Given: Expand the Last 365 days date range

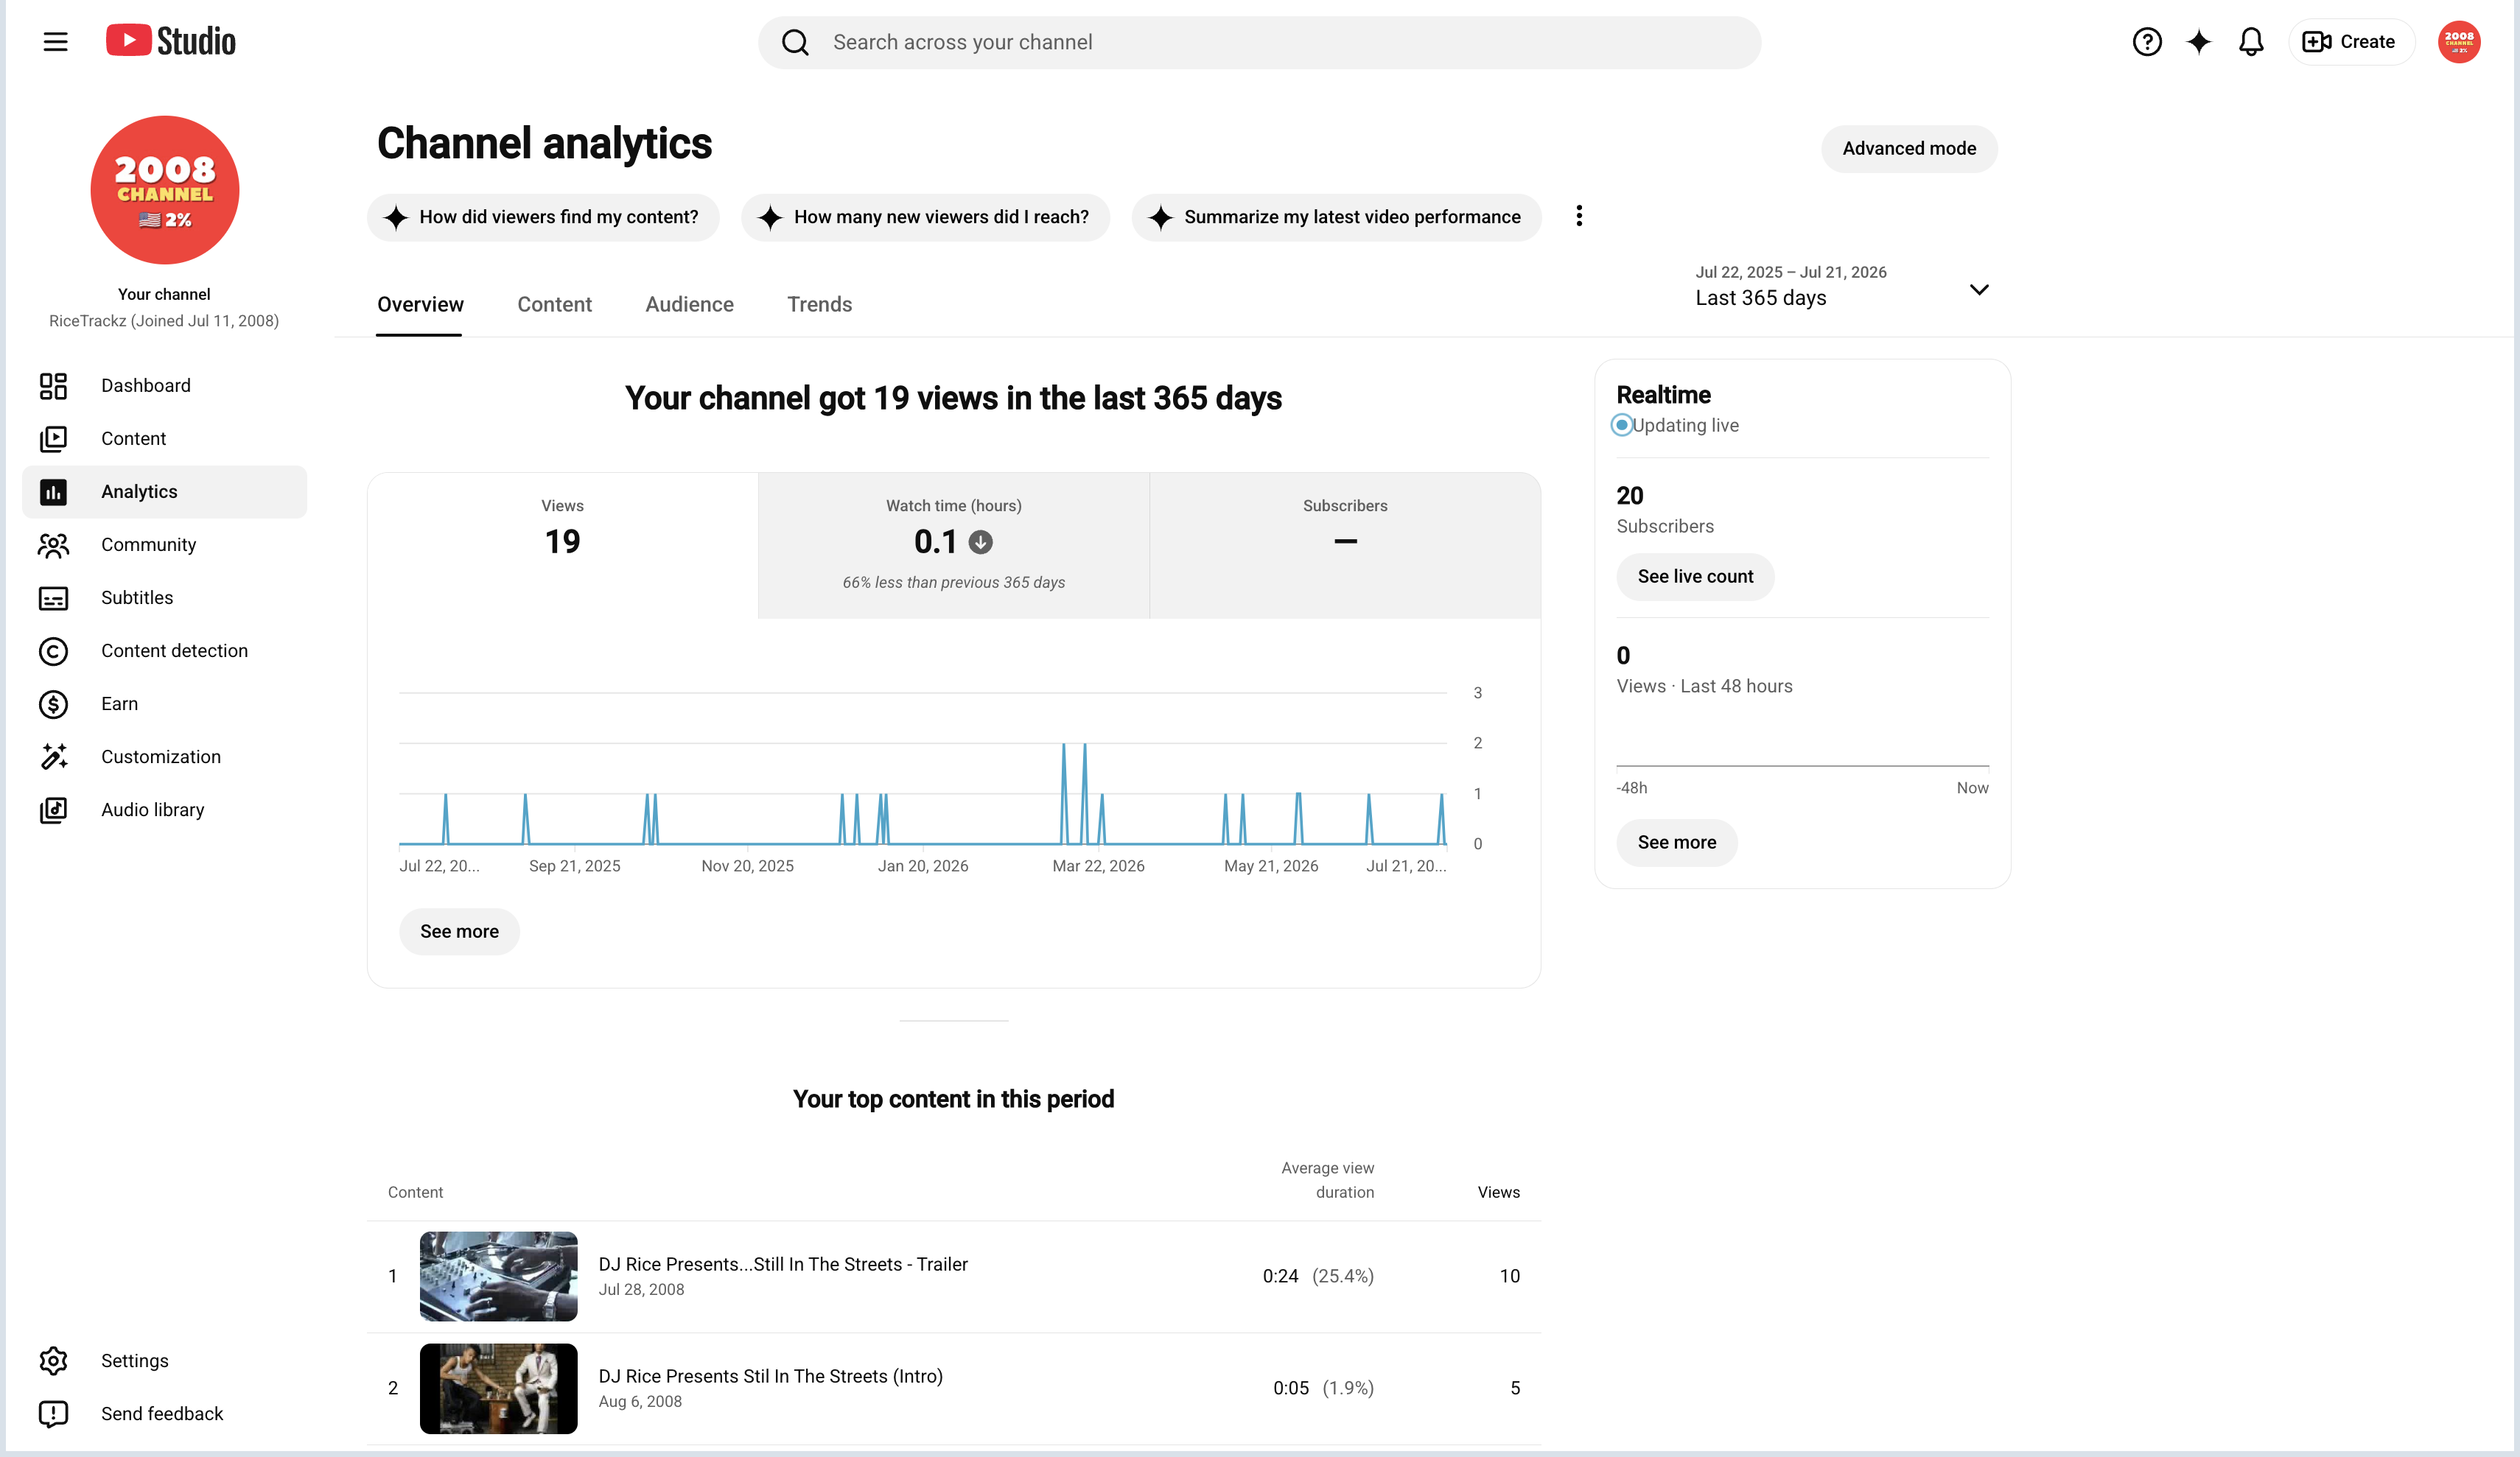Looking at the screenshot, I should click(x=1842, y=287).
